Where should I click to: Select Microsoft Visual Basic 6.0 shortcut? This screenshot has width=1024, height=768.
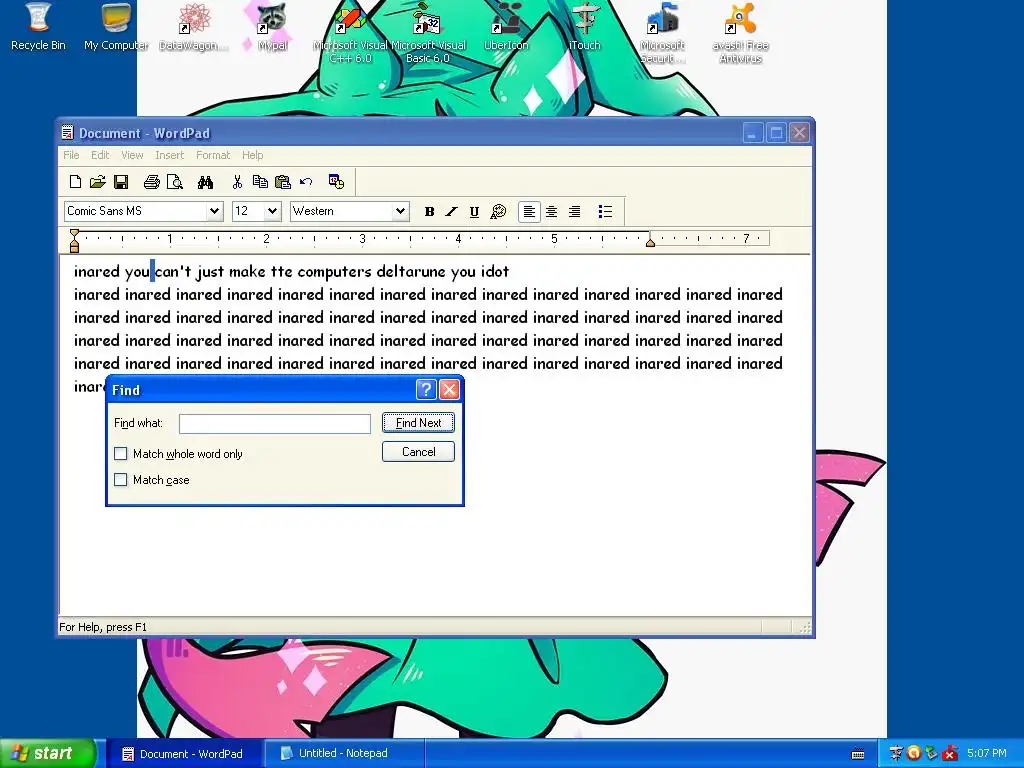(x=428, y=33)
